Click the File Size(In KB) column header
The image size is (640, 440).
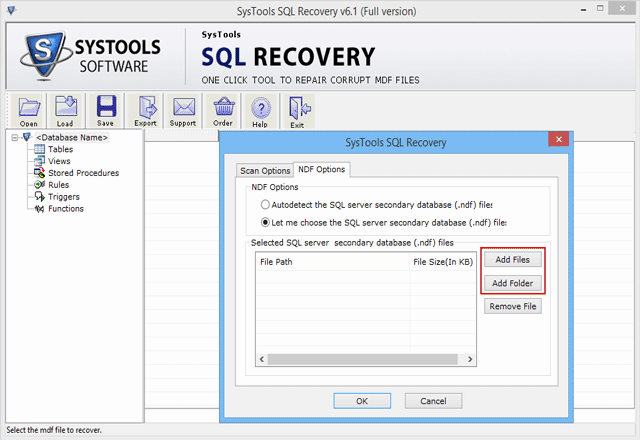pyautogui.click(x=443, y=262)
